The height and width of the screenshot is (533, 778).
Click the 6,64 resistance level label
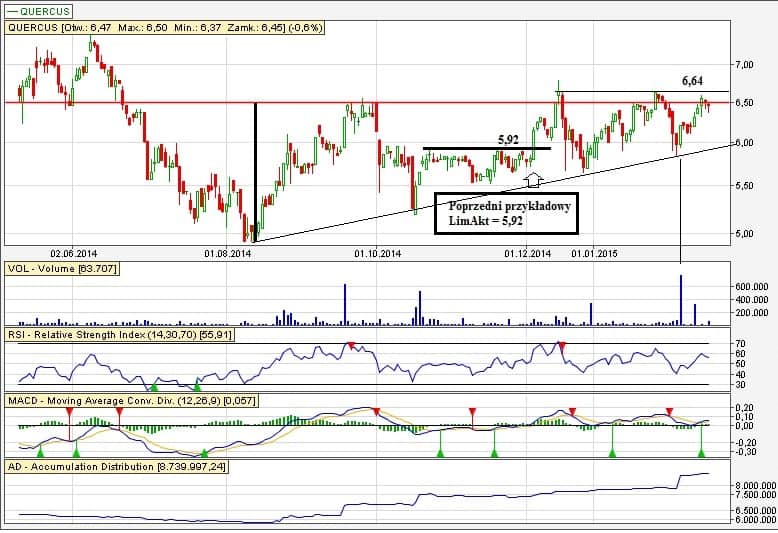[x=694, y=80]
